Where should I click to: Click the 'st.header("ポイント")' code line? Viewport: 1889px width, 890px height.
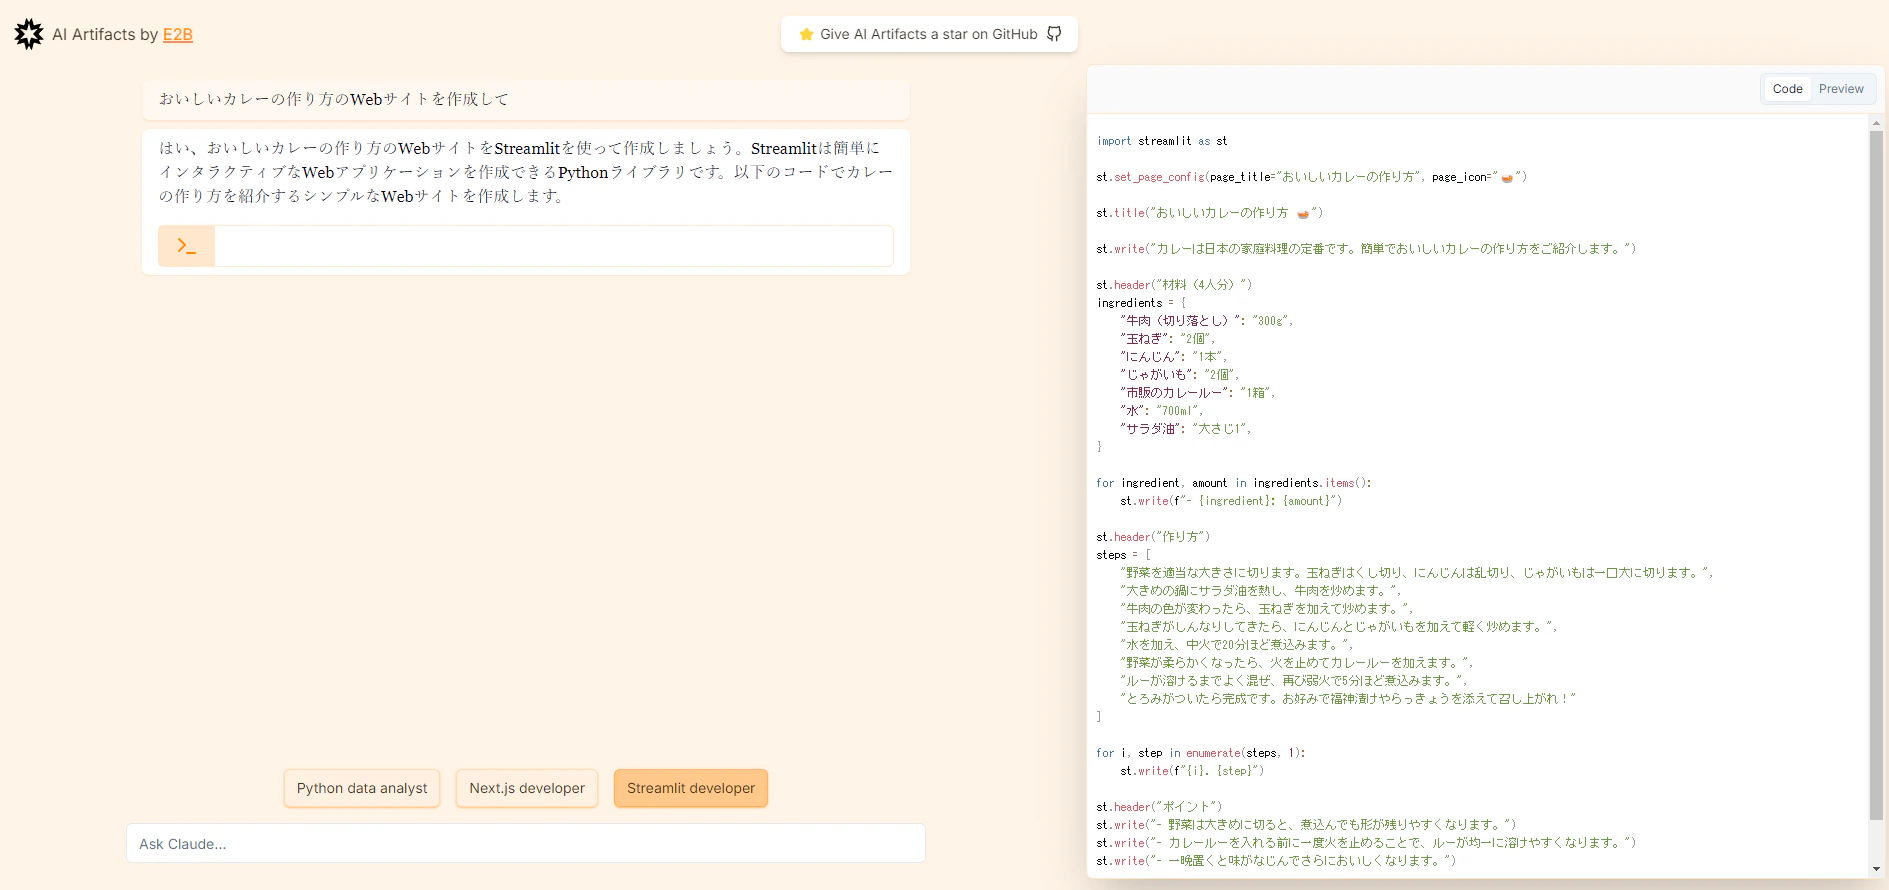[1159, 807]
